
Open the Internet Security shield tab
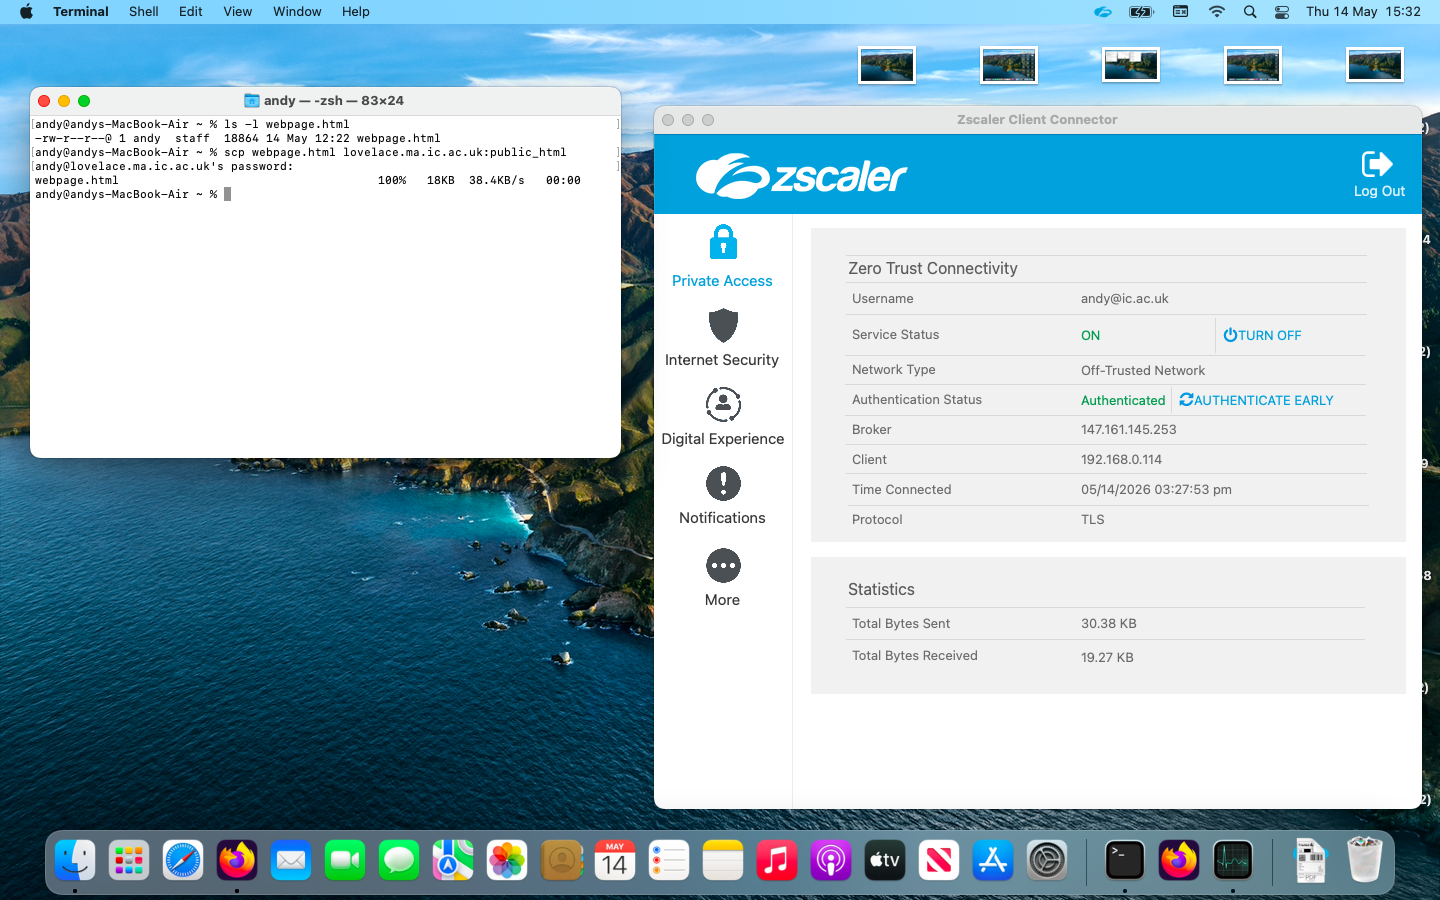pyautogui.click(x=722, y=337)
